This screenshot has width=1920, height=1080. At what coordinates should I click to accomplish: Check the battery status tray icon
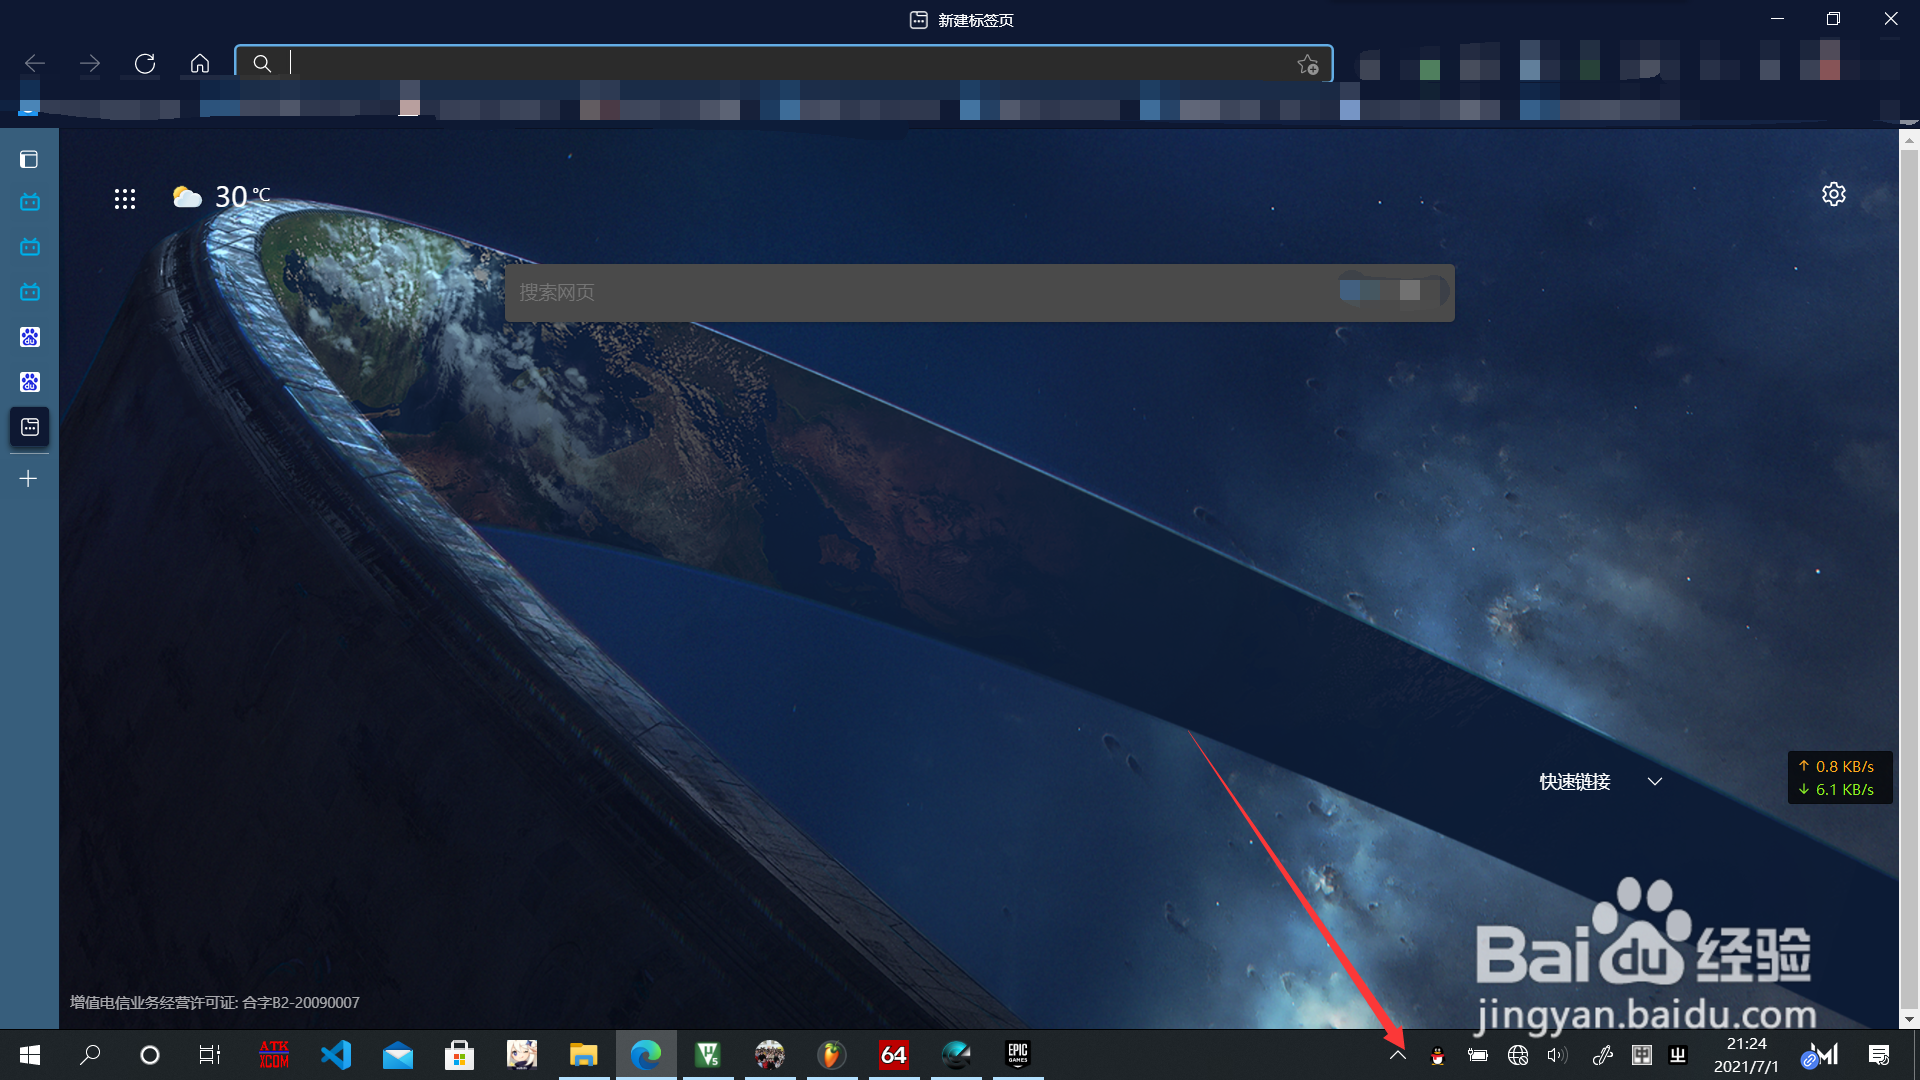tap(1478, 1056)
